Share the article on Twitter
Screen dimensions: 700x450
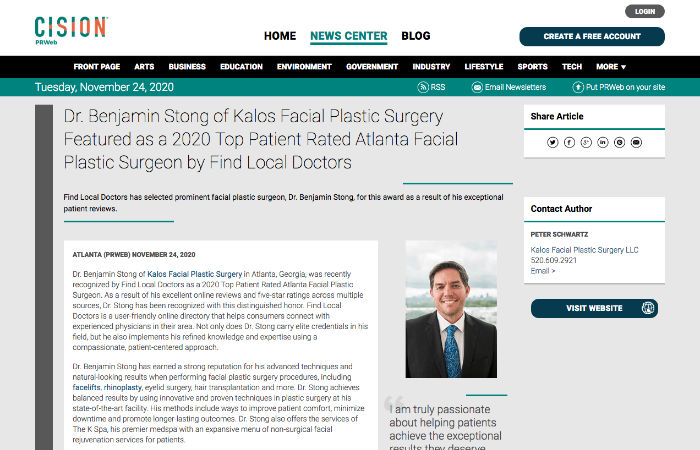[552, 142]
